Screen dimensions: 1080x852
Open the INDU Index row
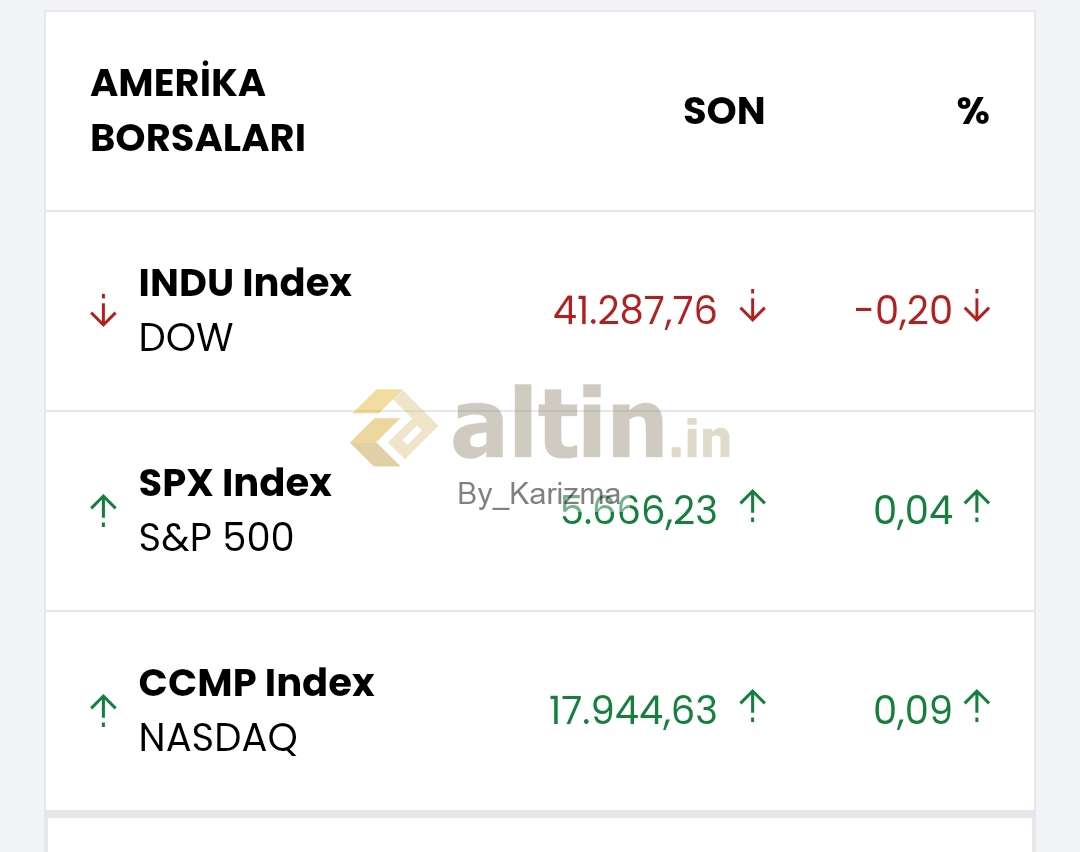pos(540,311)
